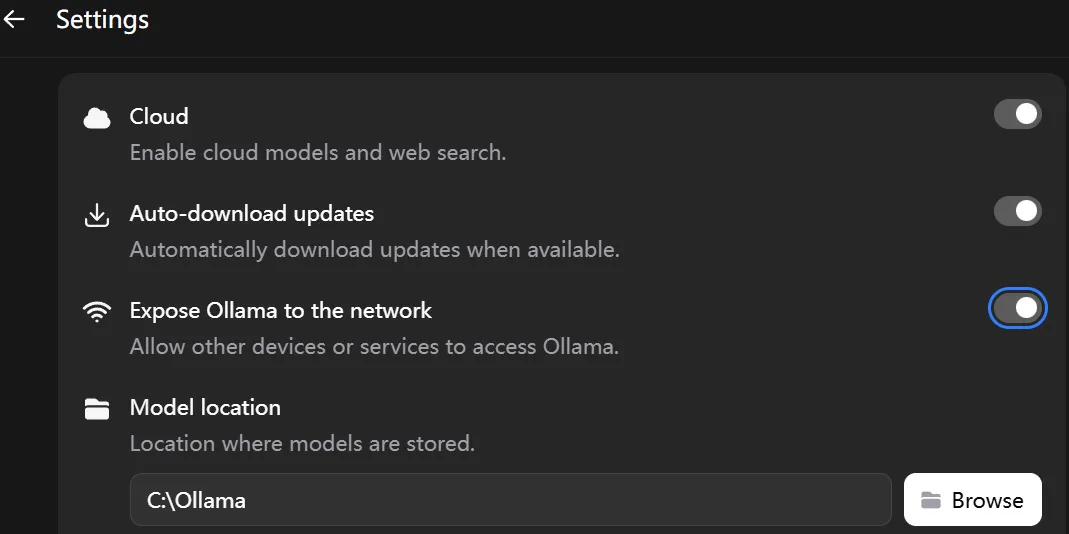
Task: Go back using the arrow icon
Action: point(14,19)
